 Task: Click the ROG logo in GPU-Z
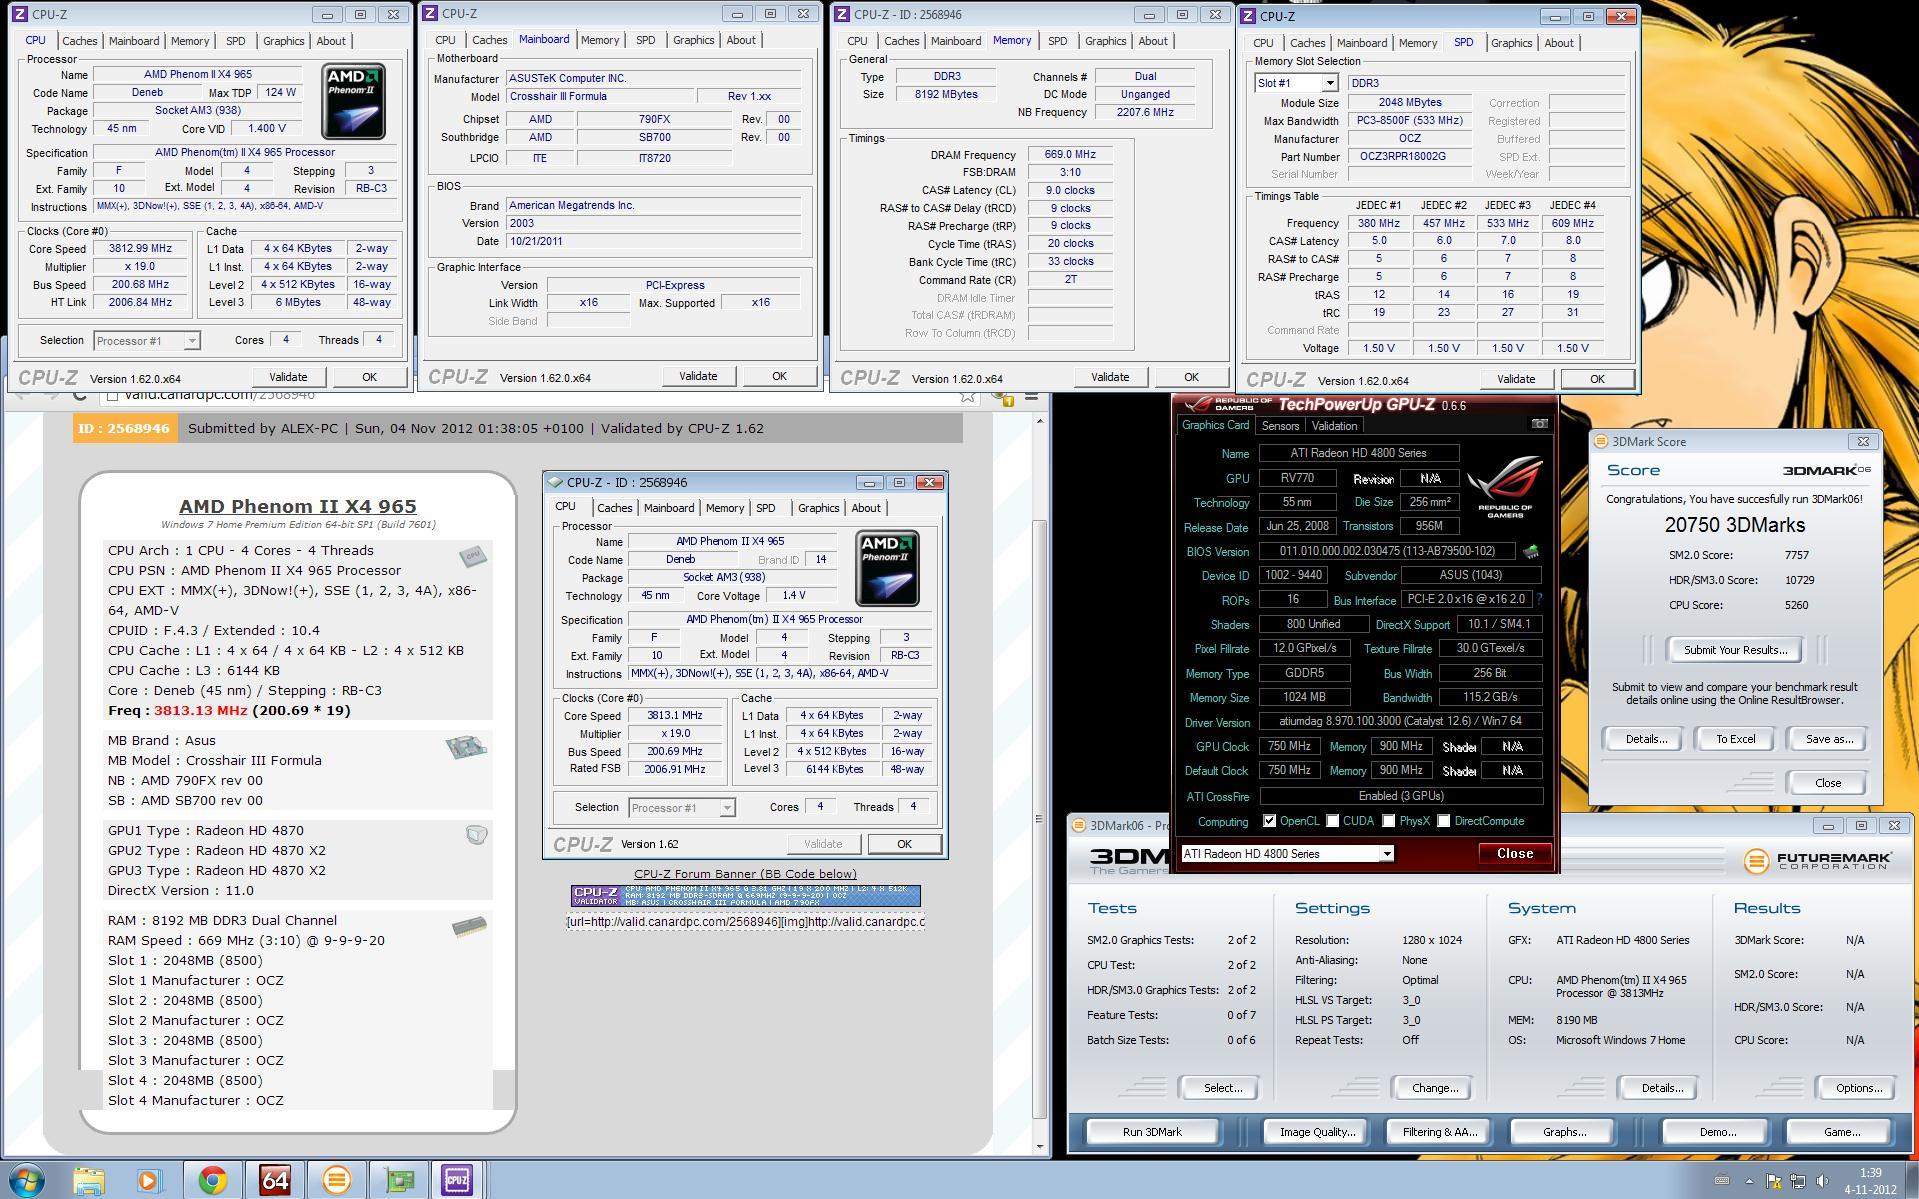click(x=1504, y=486)
